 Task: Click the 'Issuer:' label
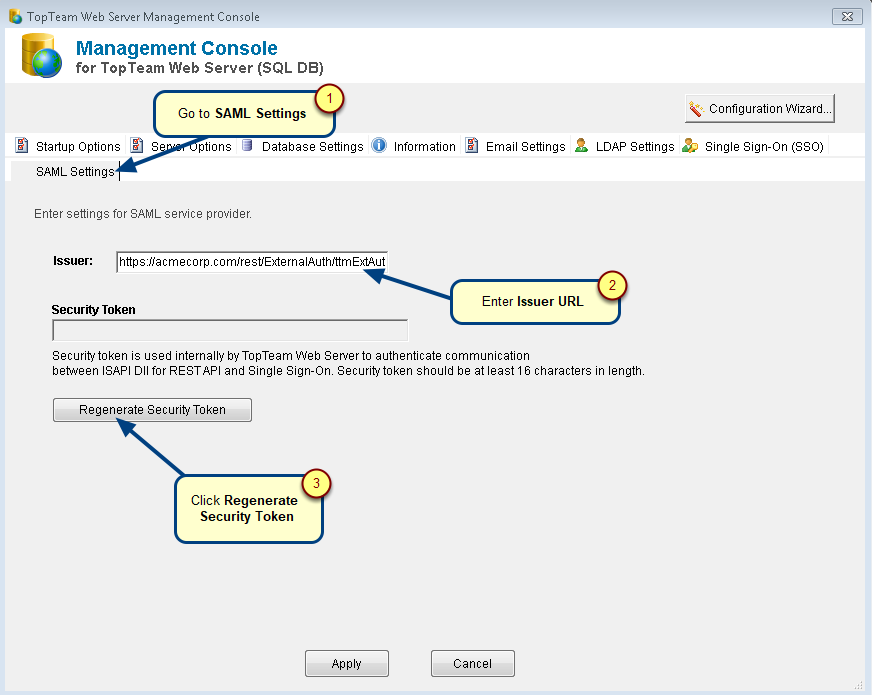pyautogui.click(x=73, y=261)
